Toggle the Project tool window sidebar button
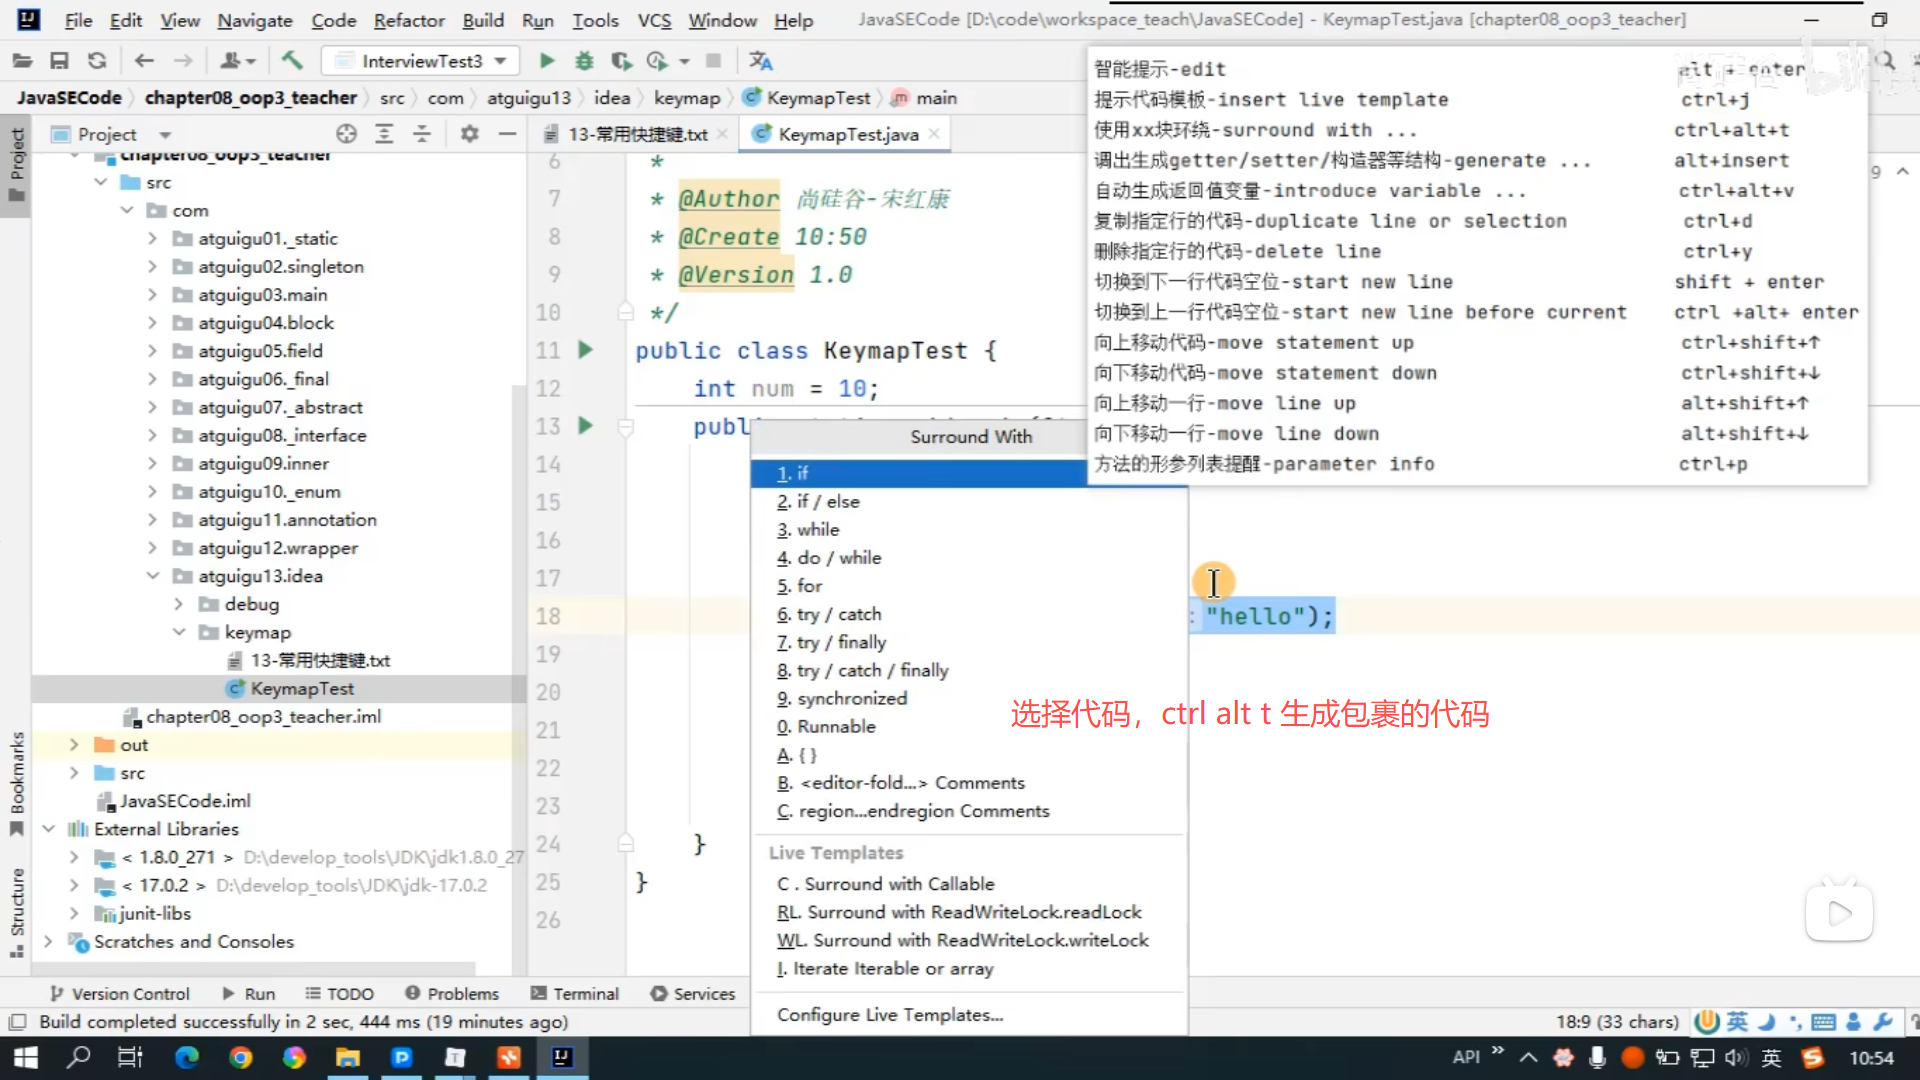Viewport: 1920px width, 1080px height. coord(16,165)
